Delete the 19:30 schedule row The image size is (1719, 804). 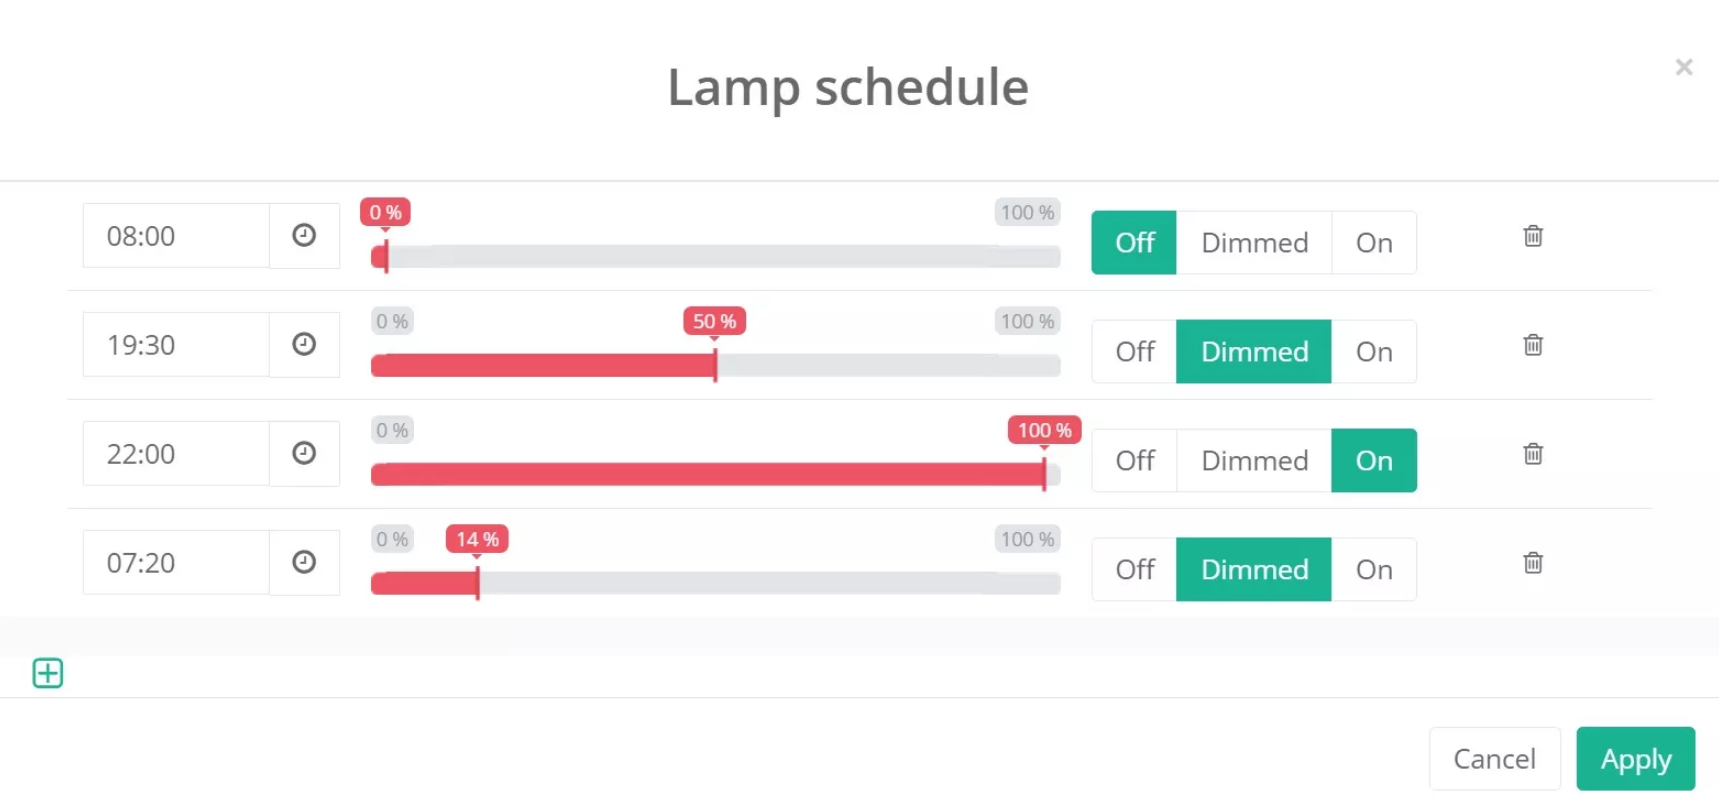click(x=1532, y=345)
